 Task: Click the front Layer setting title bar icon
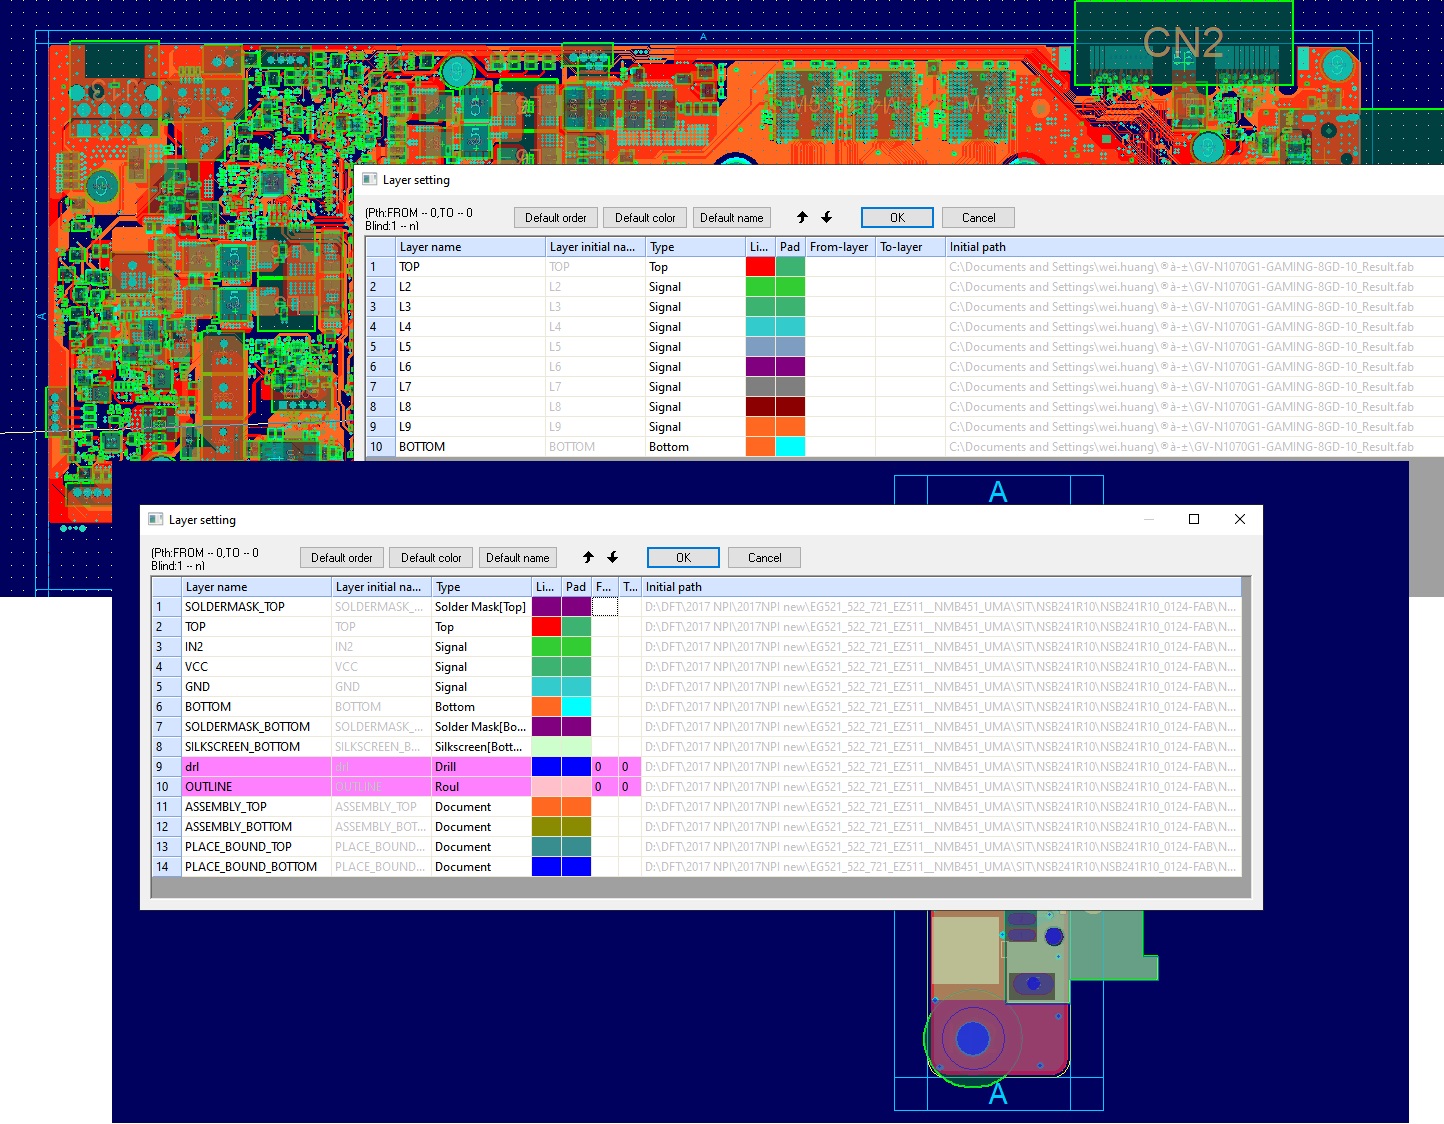point(156,519)
